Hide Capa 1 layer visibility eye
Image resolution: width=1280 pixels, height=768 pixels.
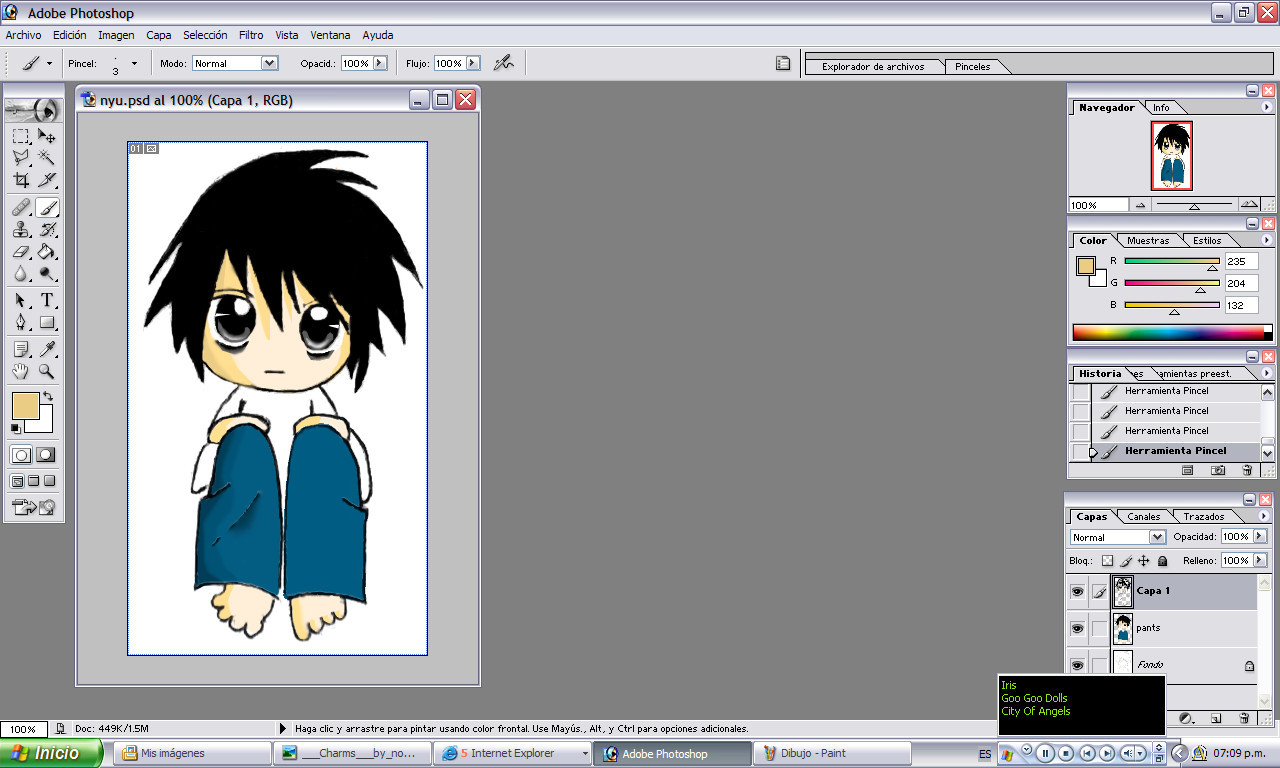(1077, 592)
